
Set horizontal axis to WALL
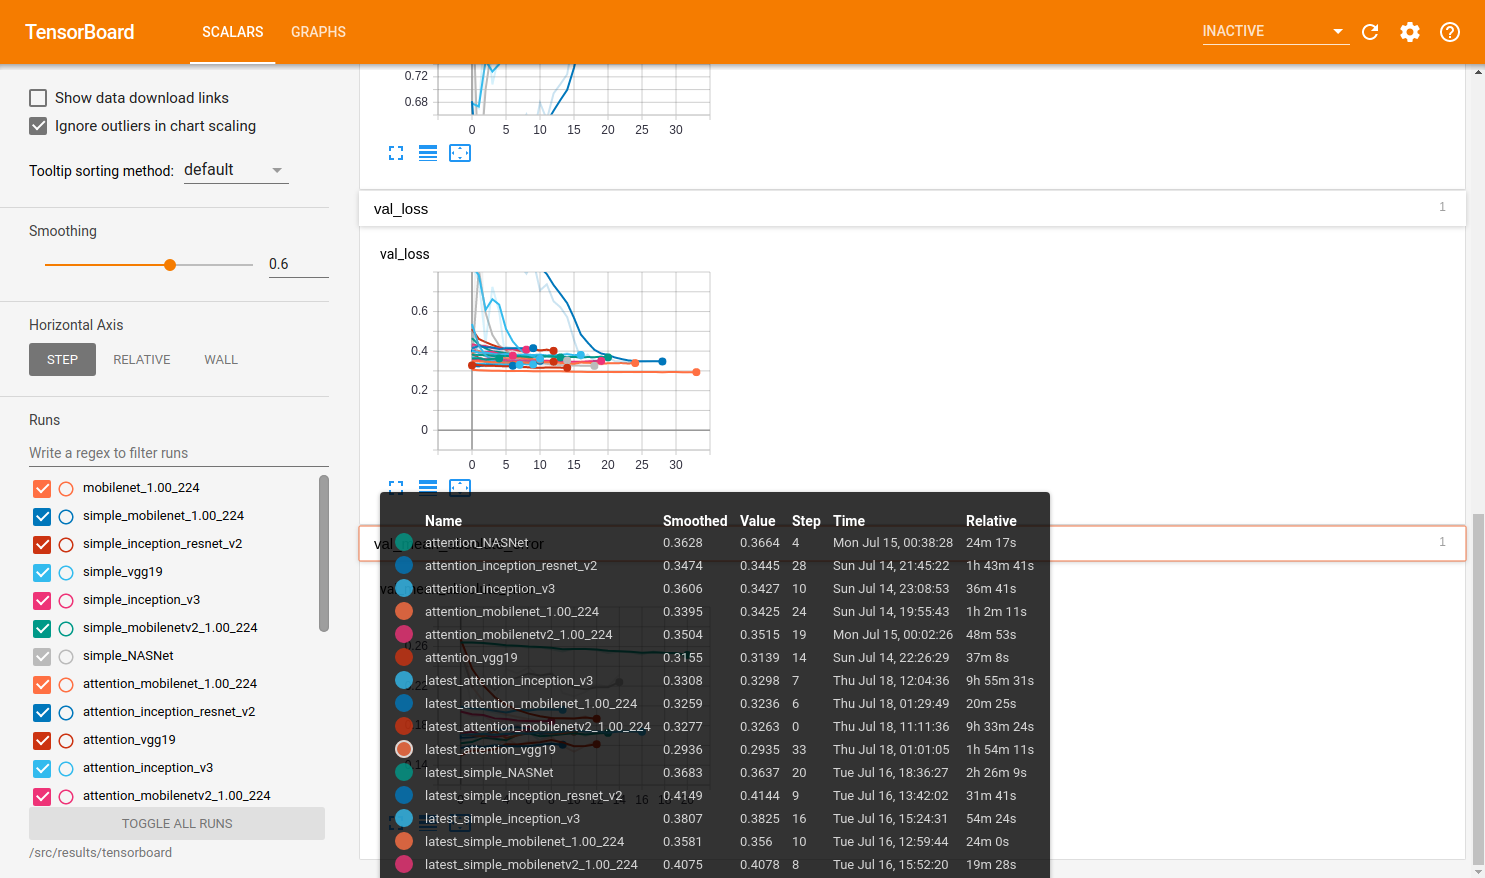click(221, 360)
